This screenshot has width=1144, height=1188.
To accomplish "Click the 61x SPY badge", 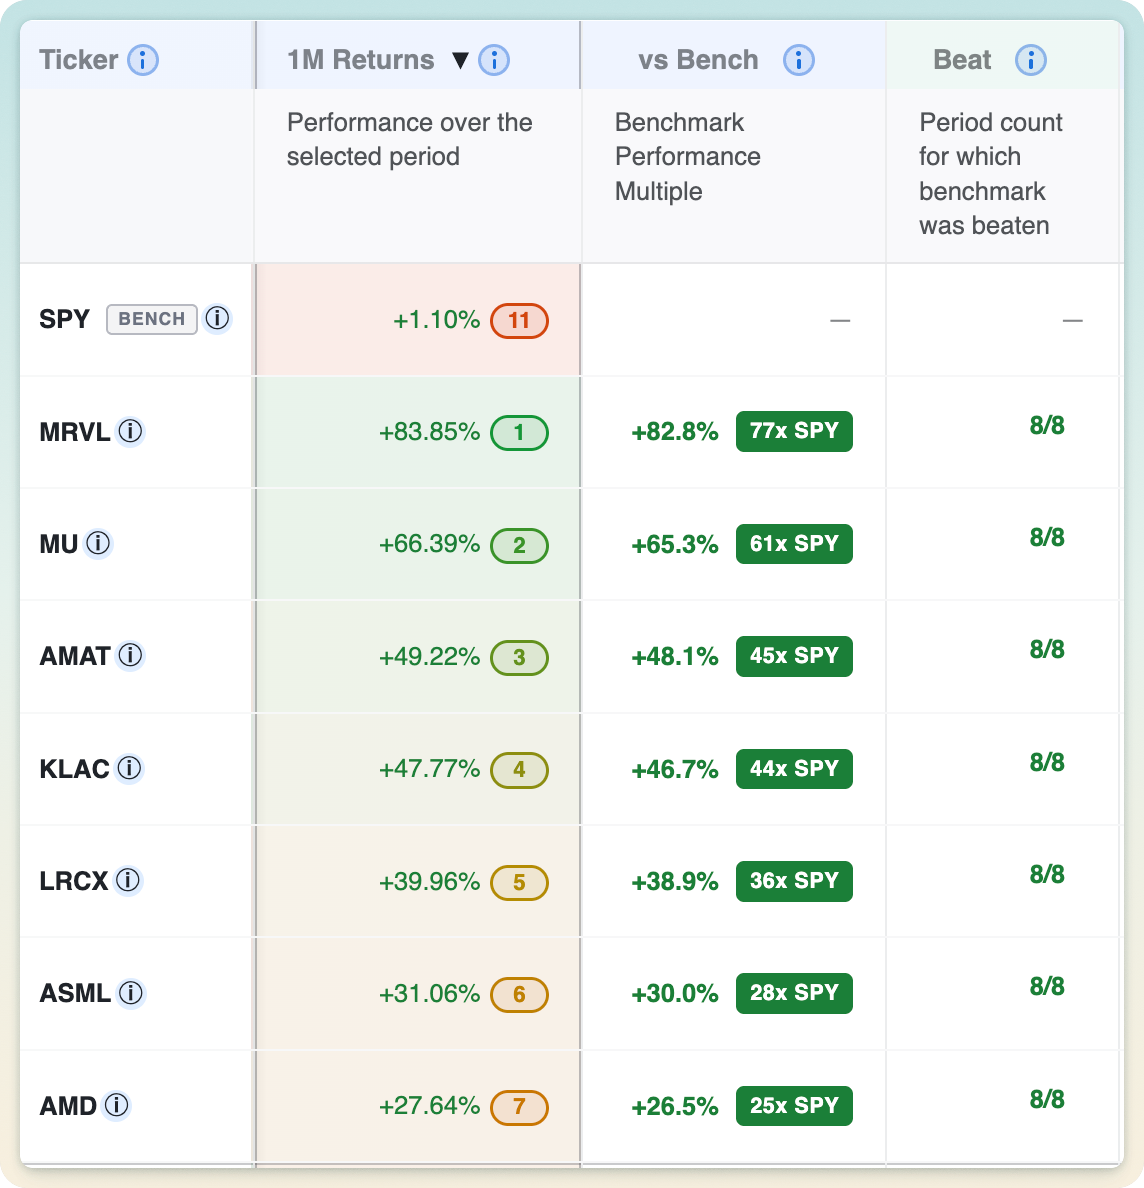I will pos(794,544).
